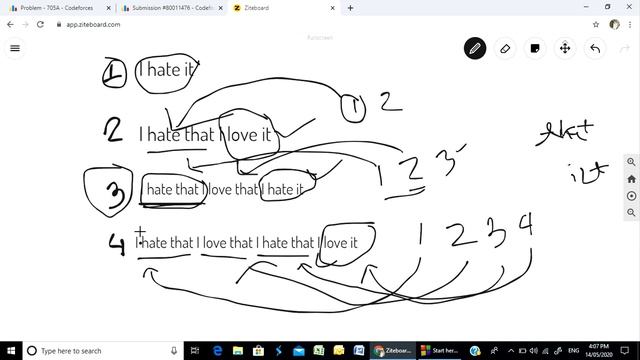The width and height of the screenshot is (640, 360).
Task: Select the pen drawing tool
Action: pos(475,49)
